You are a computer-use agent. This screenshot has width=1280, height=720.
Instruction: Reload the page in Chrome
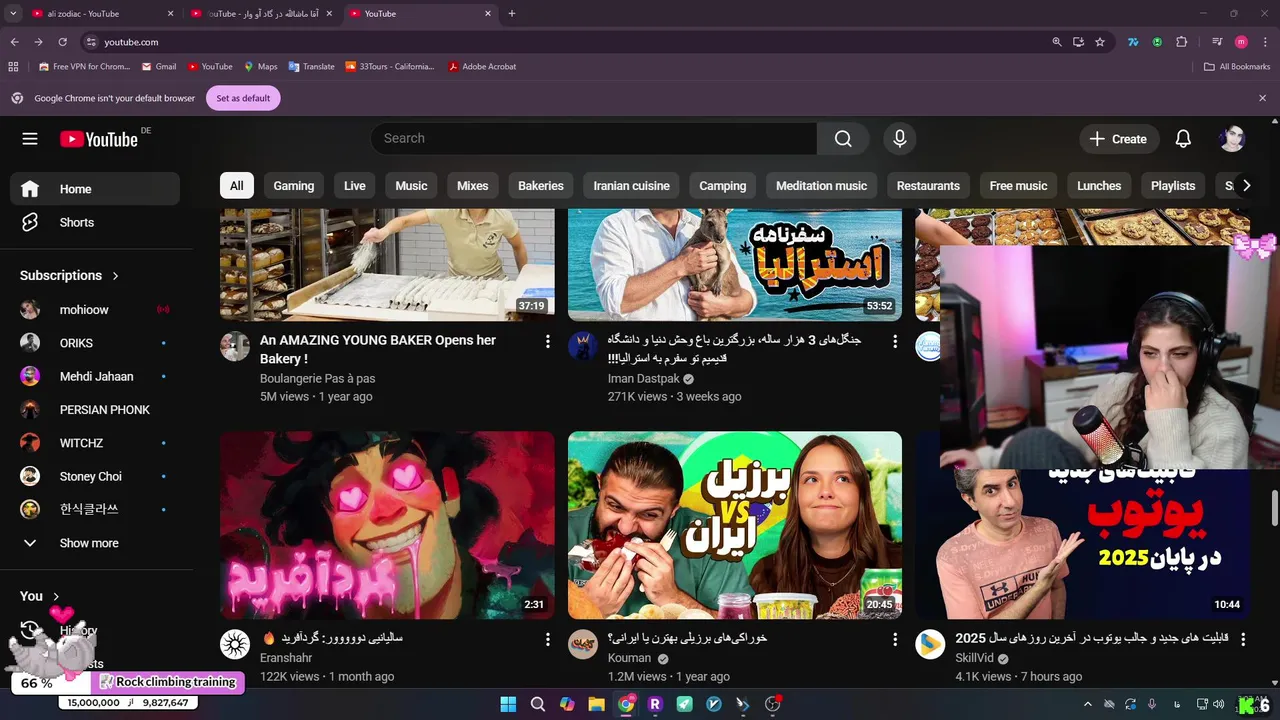point(62,42)
